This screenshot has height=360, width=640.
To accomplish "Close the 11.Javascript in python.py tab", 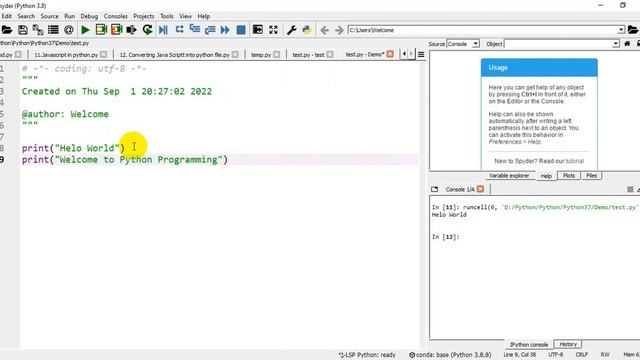I will coord(104,54).
